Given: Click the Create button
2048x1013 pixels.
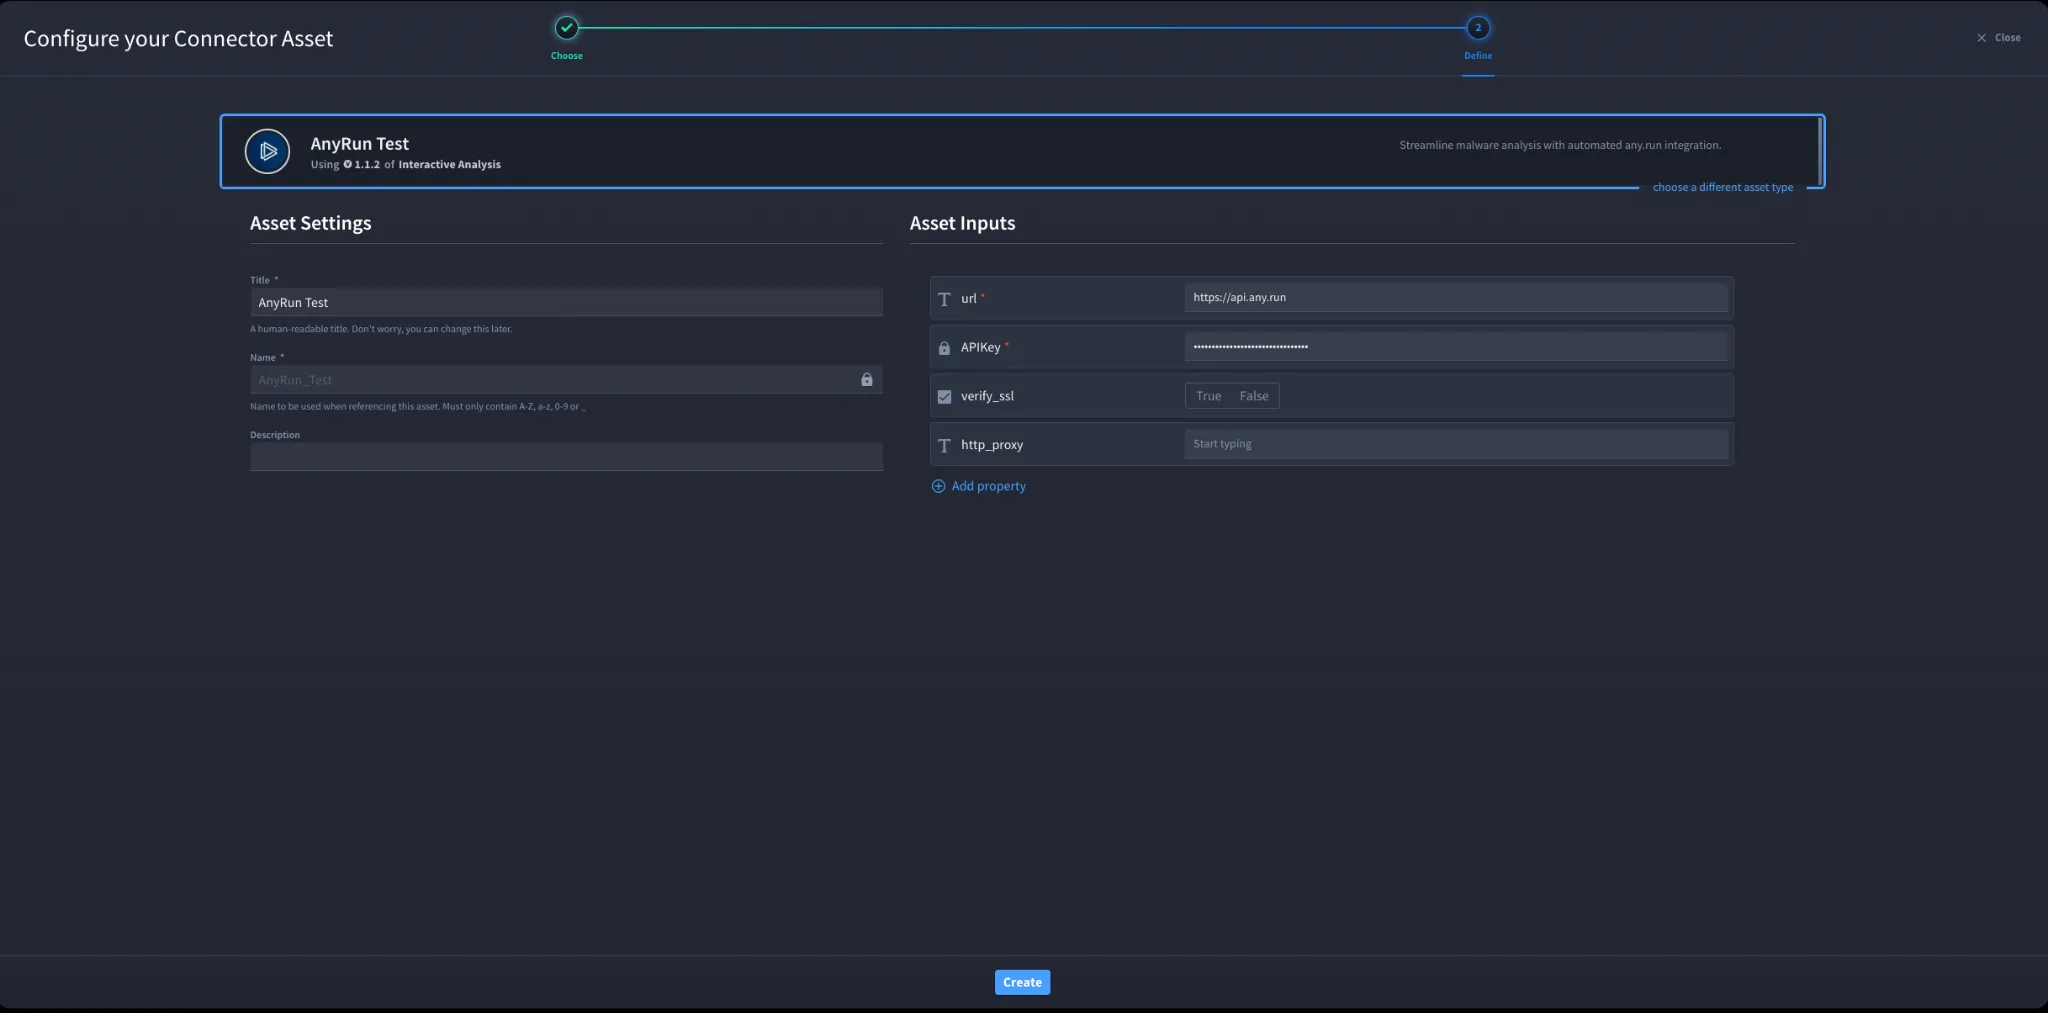Looking at the screenshot, I should click(x=1022, y=982).
